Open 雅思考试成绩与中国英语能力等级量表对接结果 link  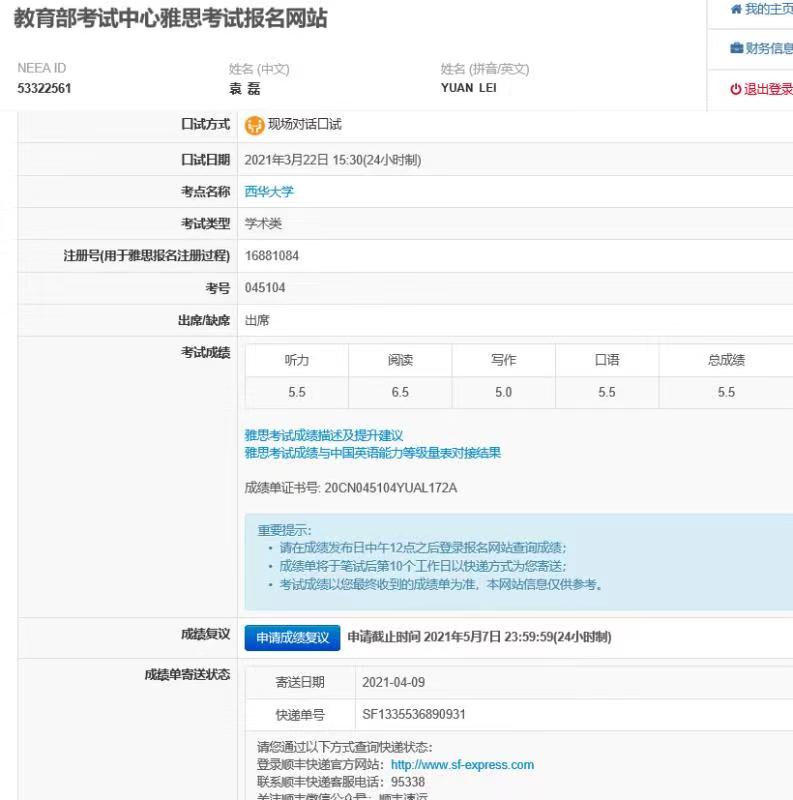373,453
